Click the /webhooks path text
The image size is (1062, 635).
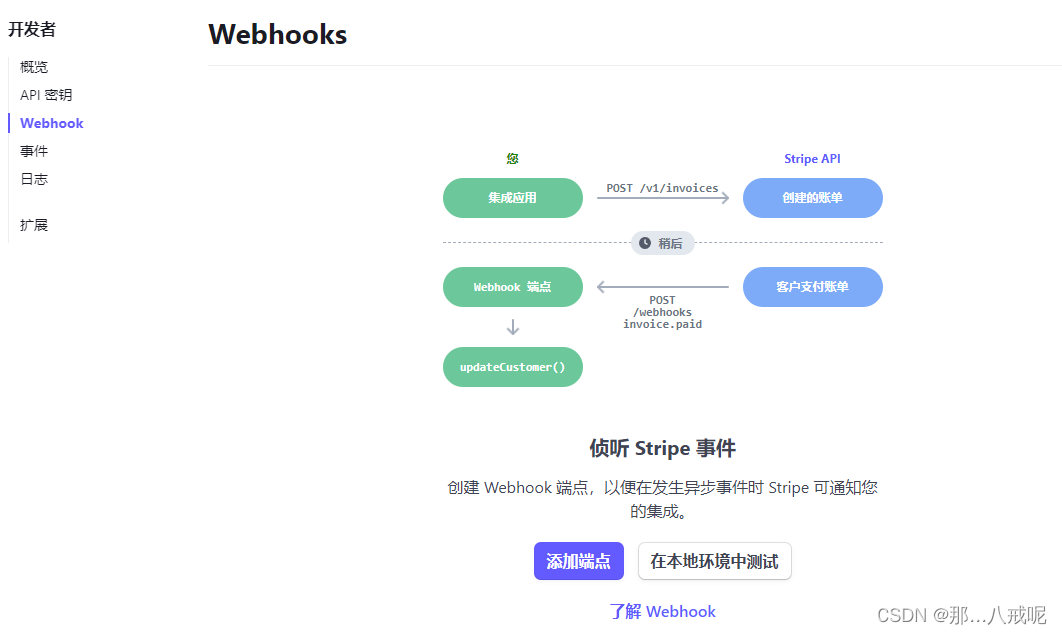[662, 312]
